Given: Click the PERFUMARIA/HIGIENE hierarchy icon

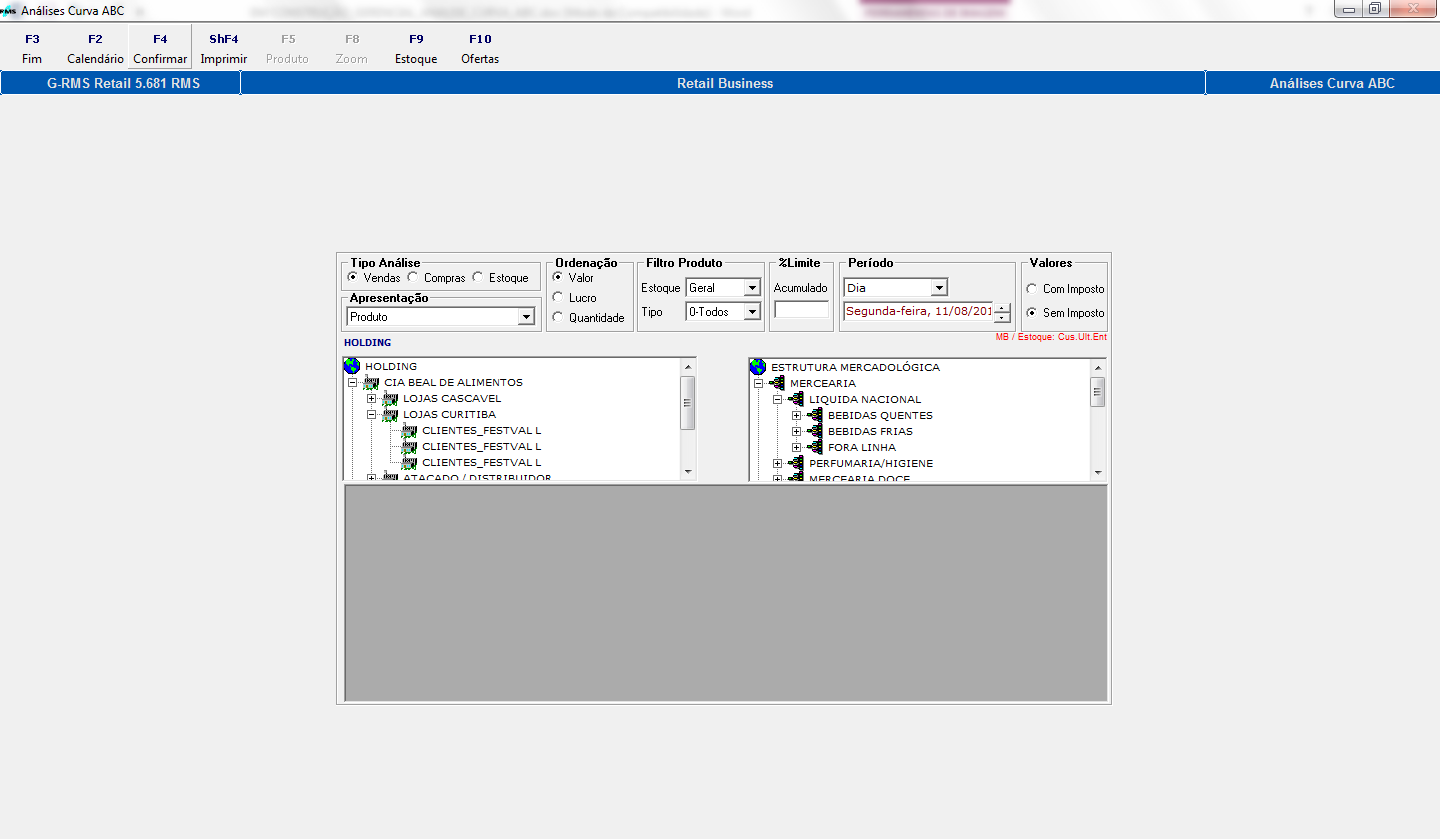Looking at the screenshot, I should click(x=796, y=463).
